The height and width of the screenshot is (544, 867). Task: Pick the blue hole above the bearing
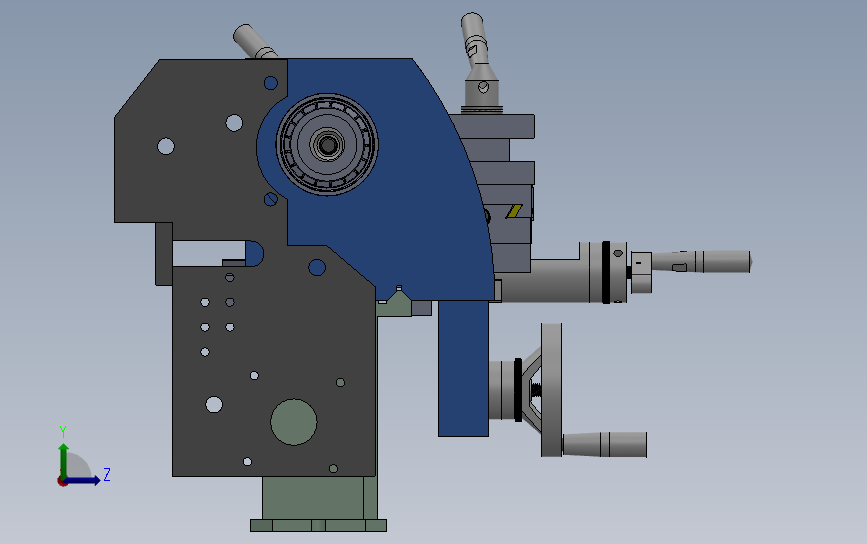pyautogui.click(x=271, y=83)
